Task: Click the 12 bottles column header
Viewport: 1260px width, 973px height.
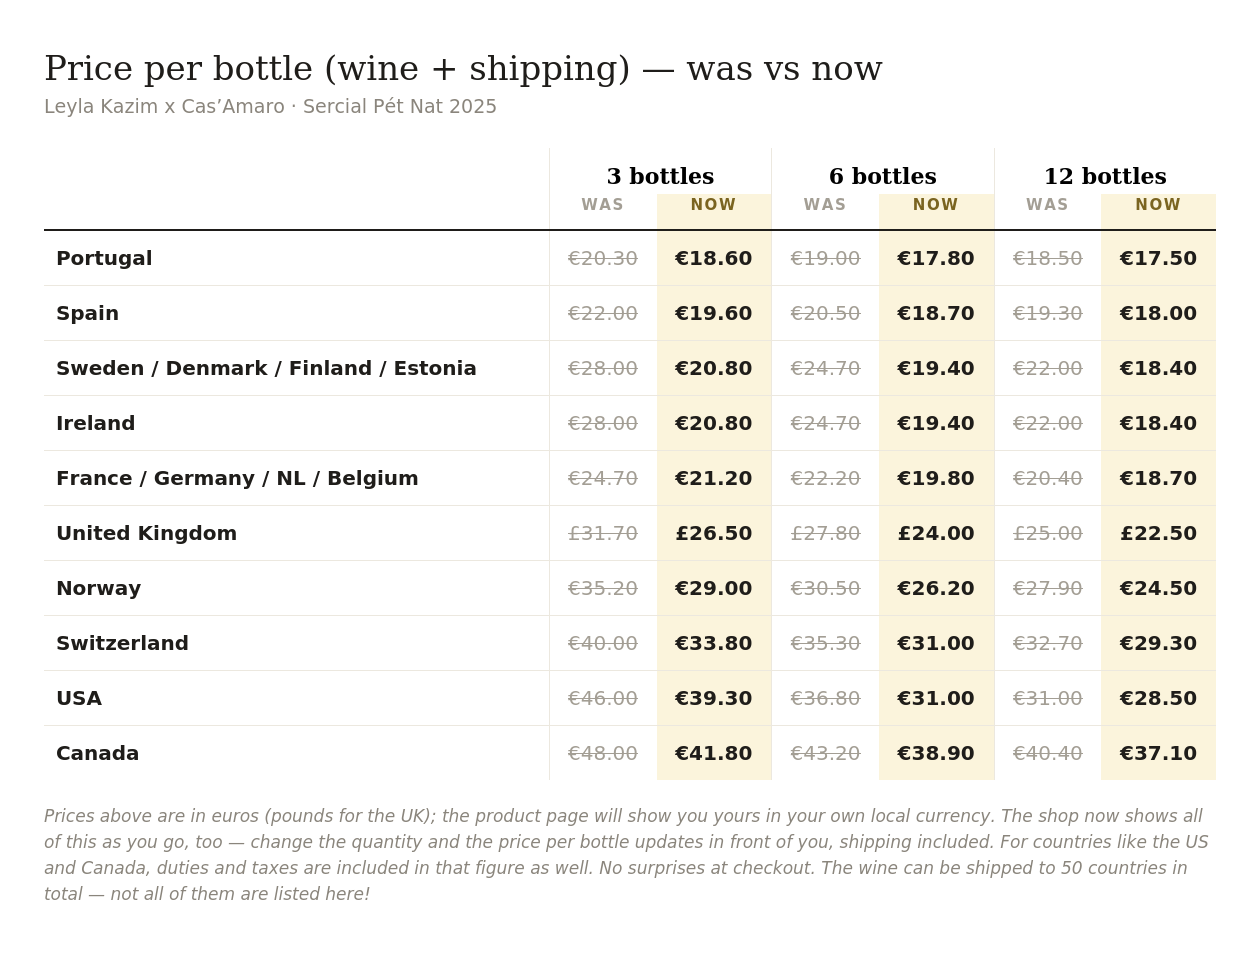Action: click(x=1105, y=177)
